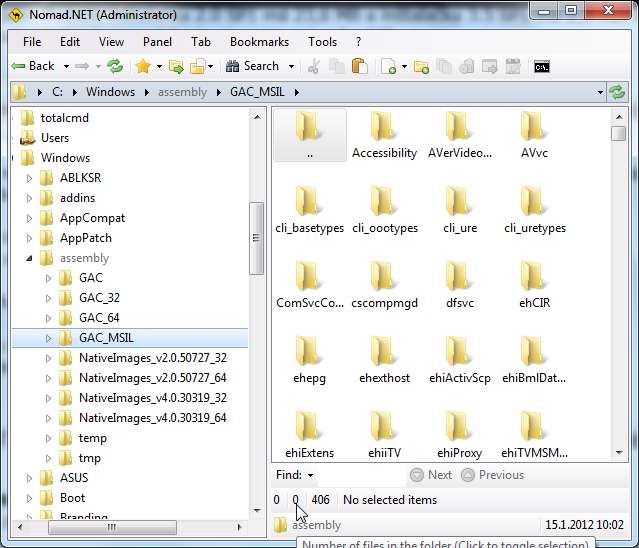Expand the ABLKSR tree node
The height and width of the screenshot is (548, 639).
[29, 178]
